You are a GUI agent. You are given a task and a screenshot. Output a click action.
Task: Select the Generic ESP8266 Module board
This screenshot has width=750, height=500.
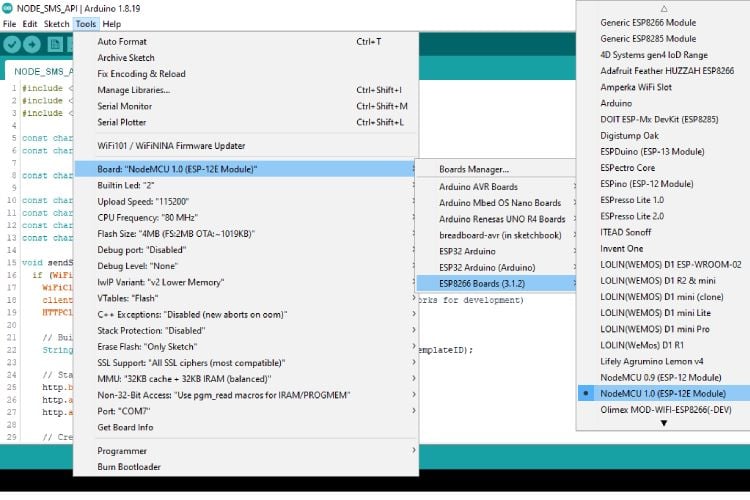pyautogui.click(x=663, y=22)
